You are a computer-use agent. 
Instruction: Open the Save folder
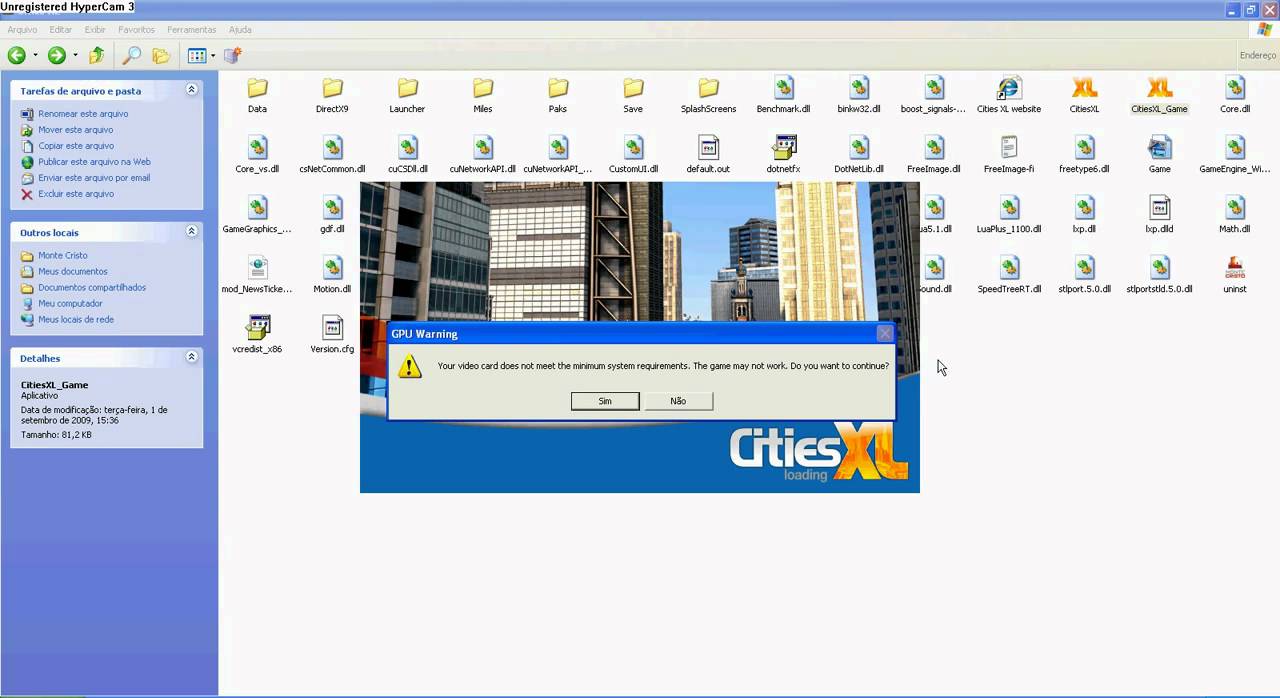tap(633, 96)
